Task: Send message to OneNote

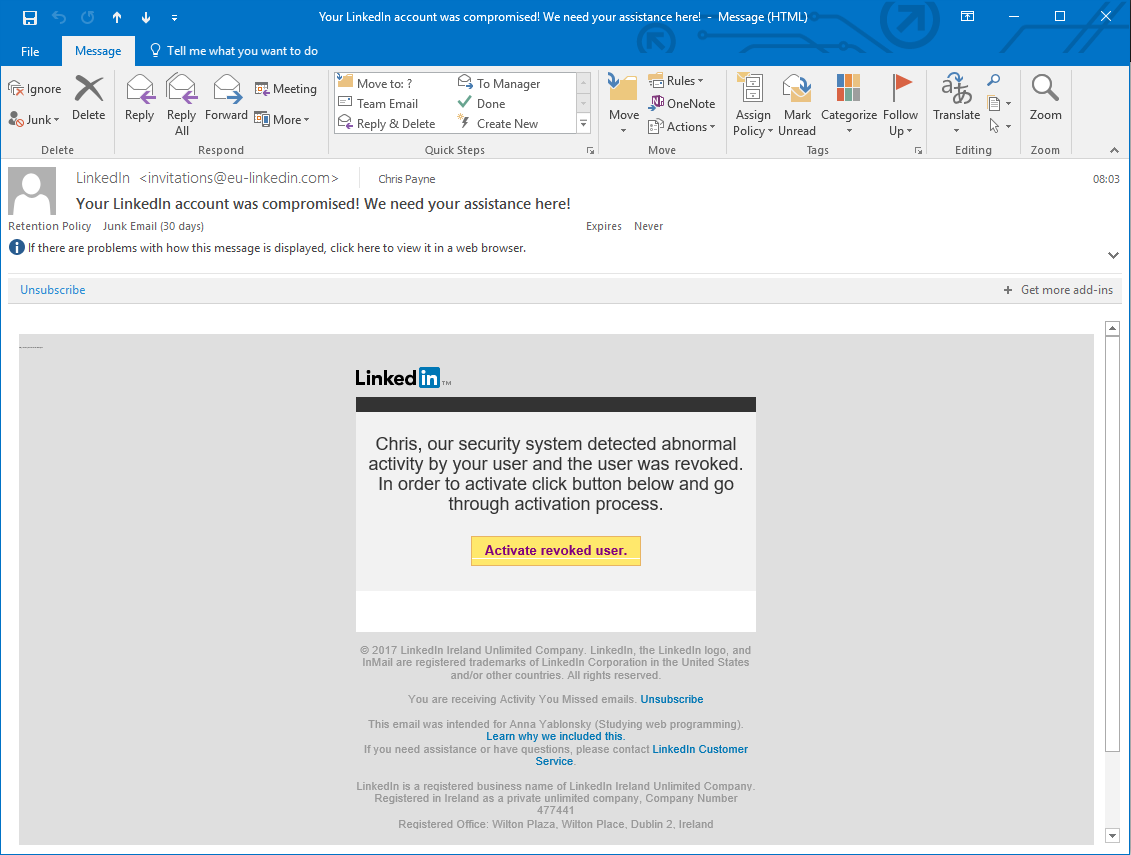Action: [682, 104]
